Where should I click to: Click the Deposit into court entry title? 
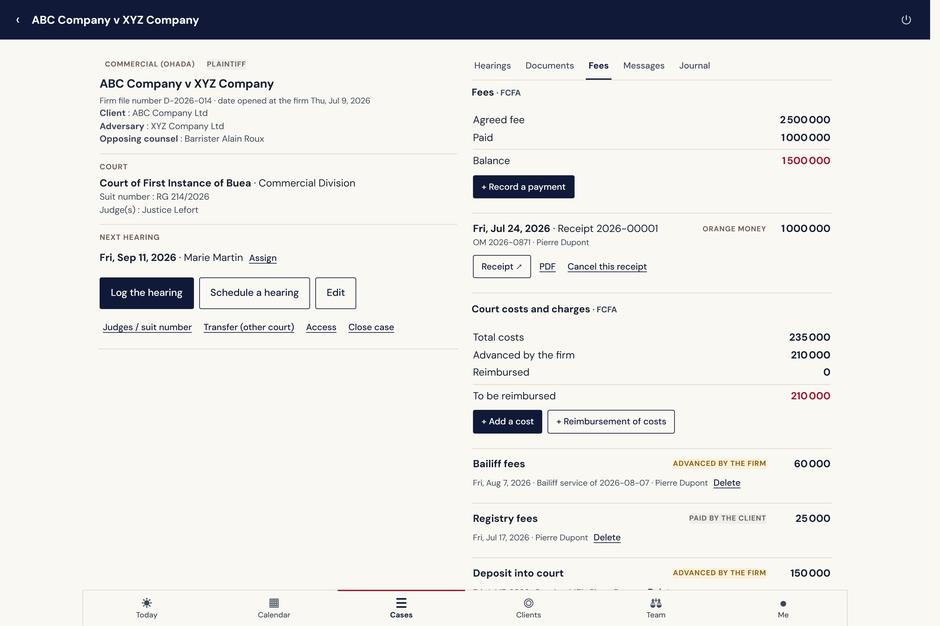click(518, 573)
